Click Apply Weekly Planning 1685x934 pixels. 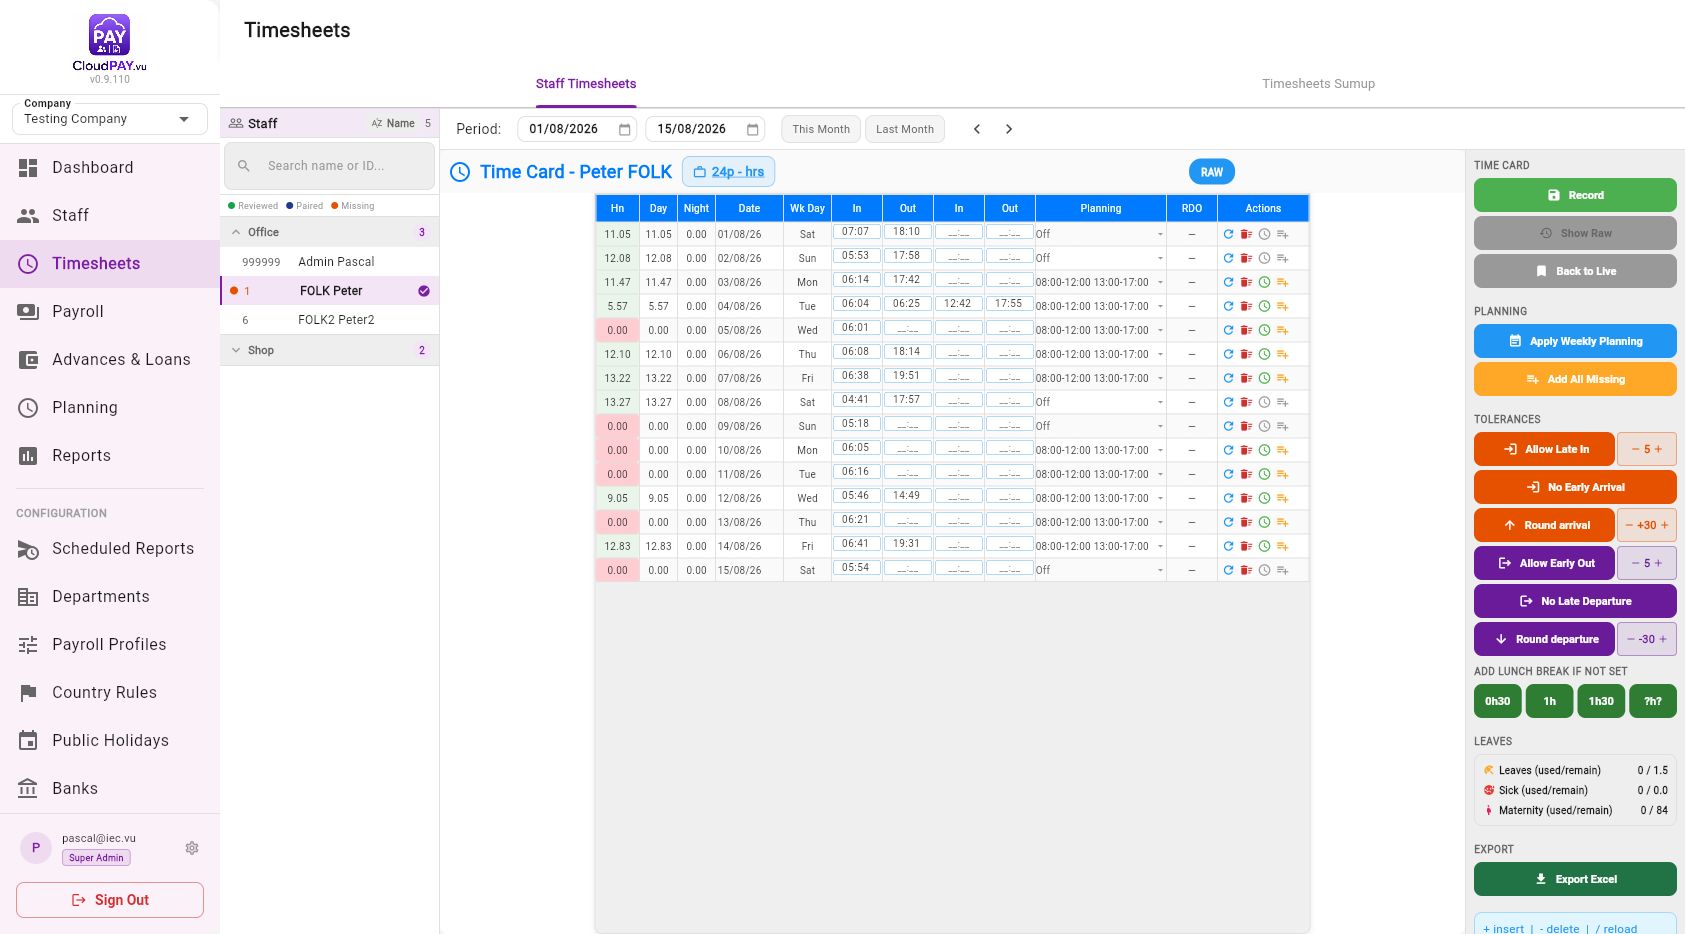(1575, 341)
